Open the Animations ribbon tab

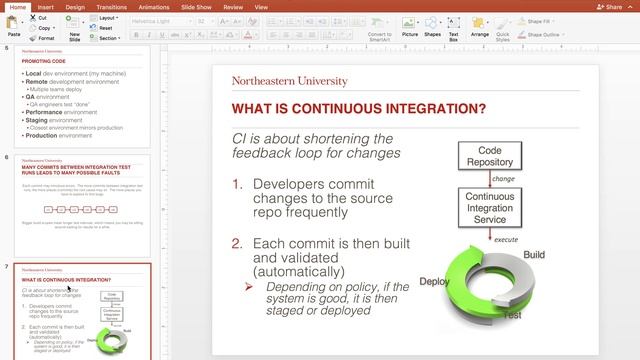pyautogui.click(x=154, y=7)
